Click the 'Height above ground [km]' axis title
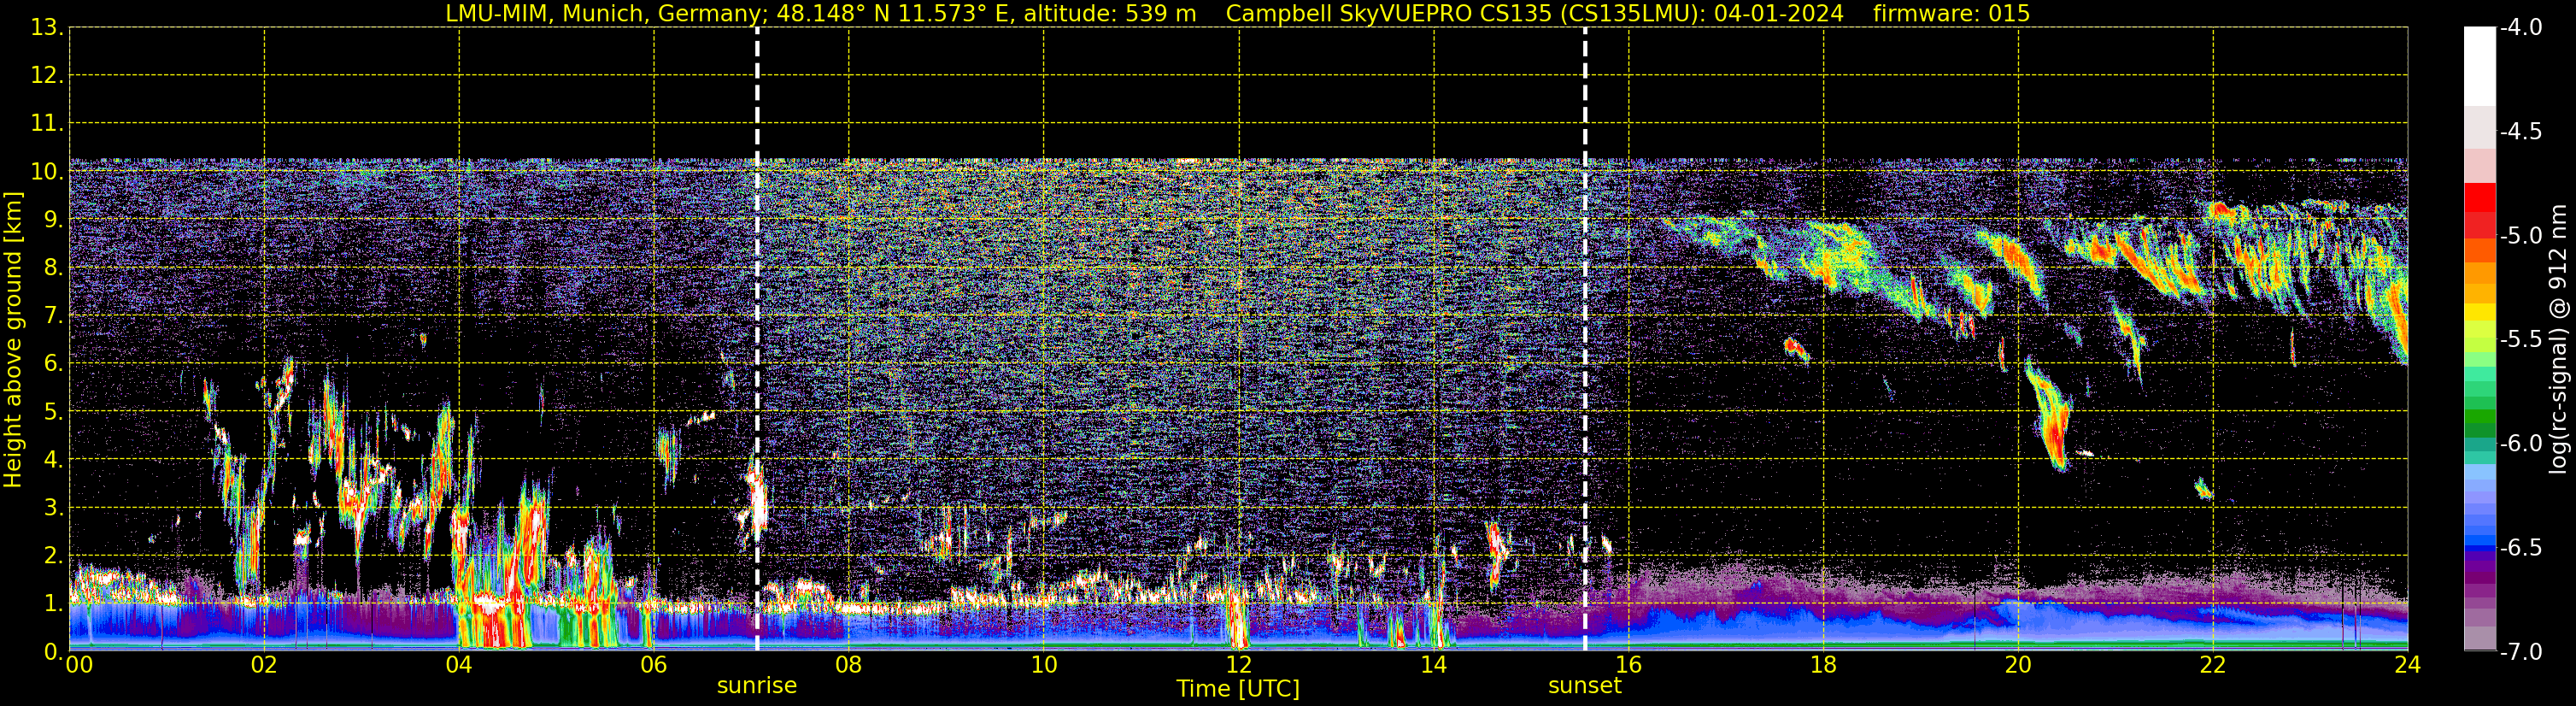Image resolution: width=2576 pixels, height=706 pixels. tap(13, 340)
